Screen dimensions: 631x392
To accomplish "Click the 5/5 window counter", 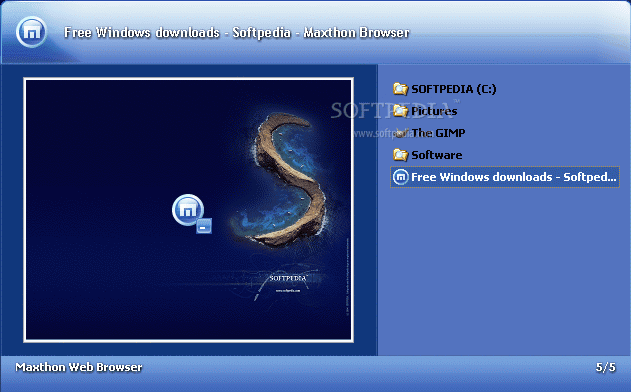I will pos(606,367).
